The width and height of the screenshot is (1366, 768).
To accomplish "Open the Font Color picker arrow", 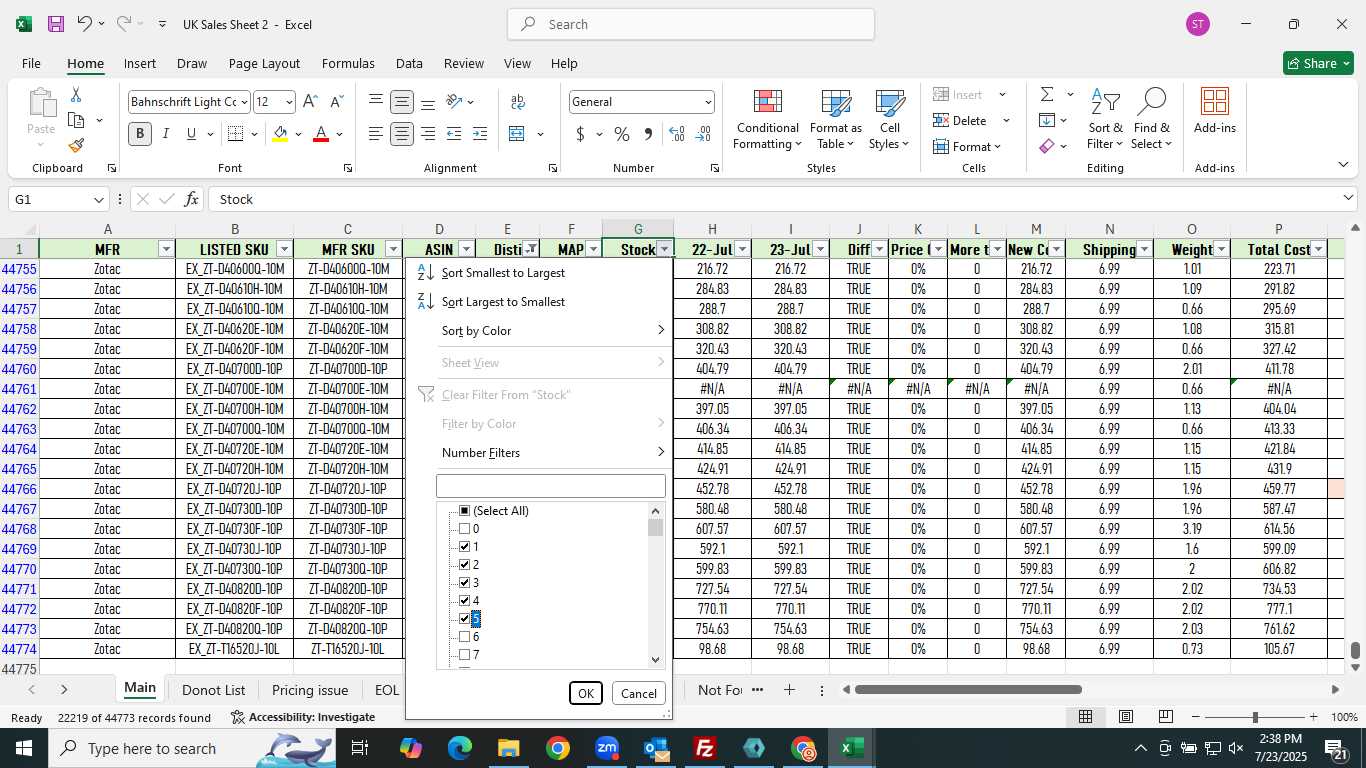I will click(340, 134).
